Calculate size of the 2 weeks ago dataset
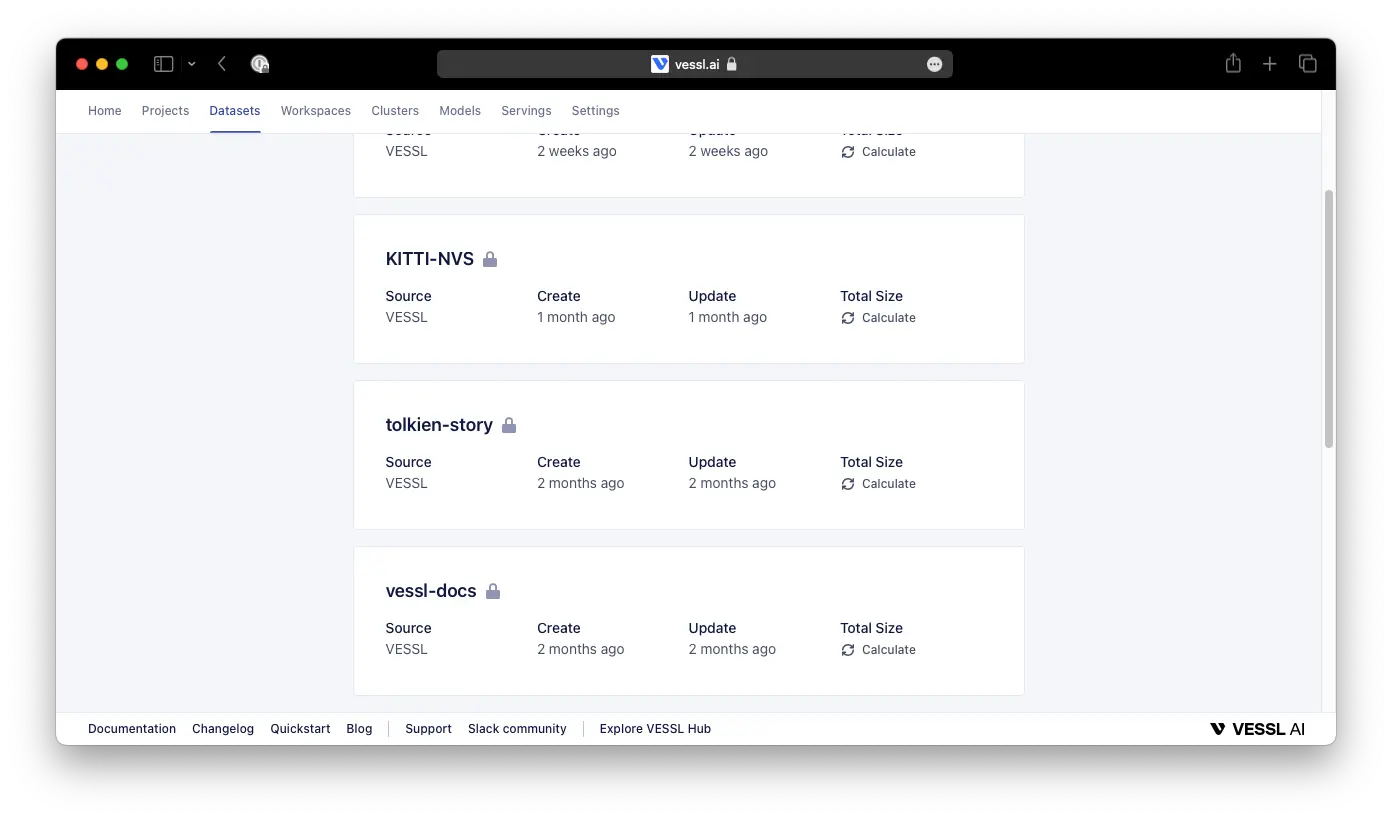The height and width of the screenshot is (819, 1392). [878, 152]
